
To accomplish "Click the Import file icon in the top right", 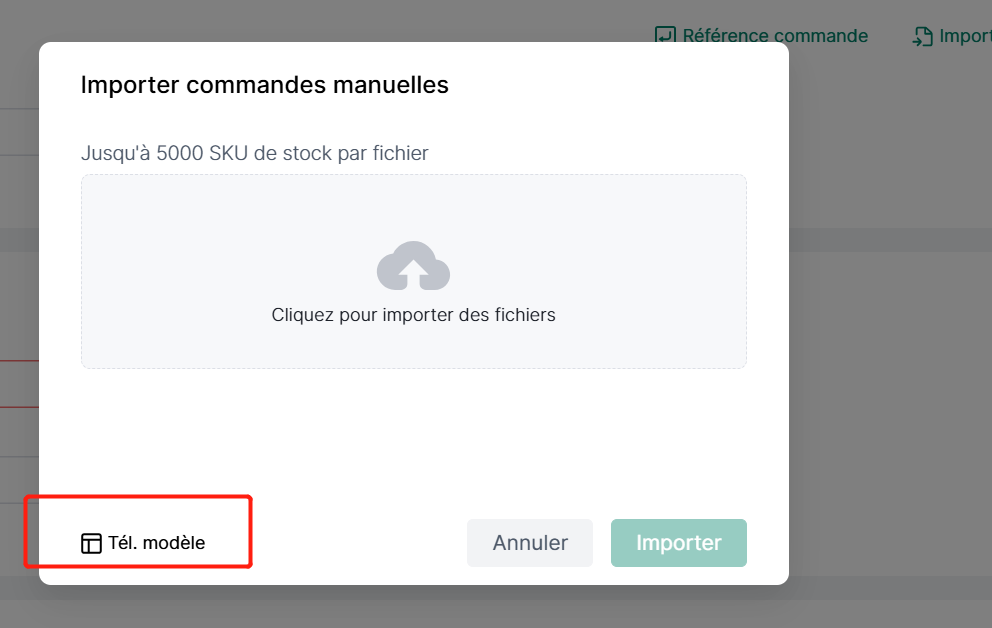I will (x=922, y=36).
